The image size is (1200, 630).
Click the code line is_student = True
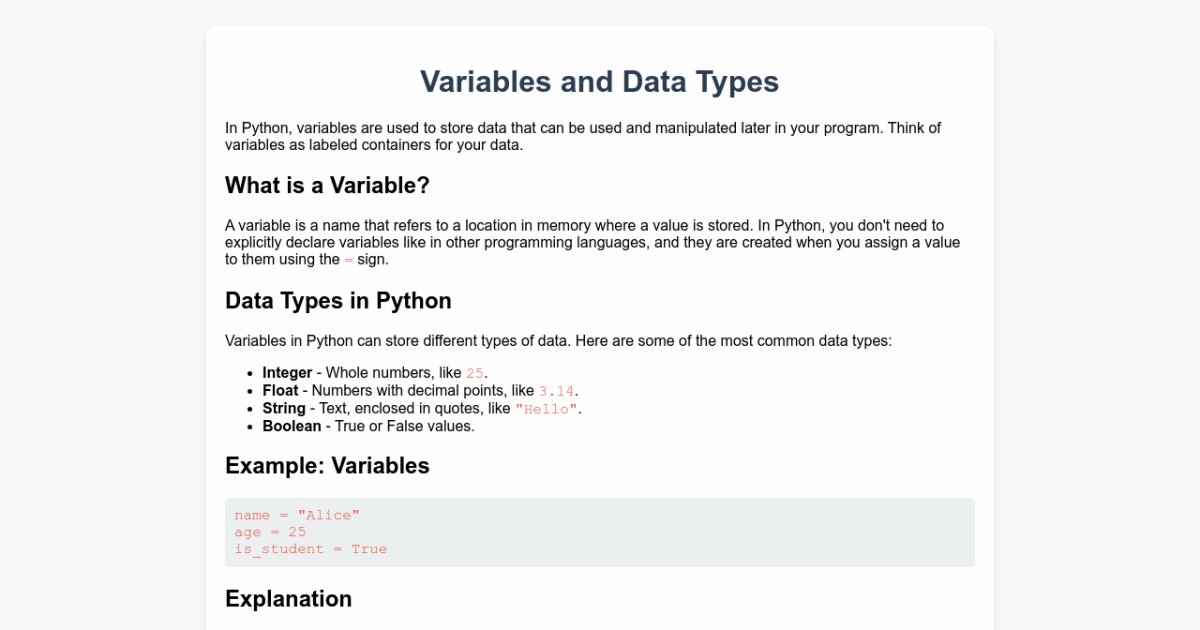(x=310, y=549)
